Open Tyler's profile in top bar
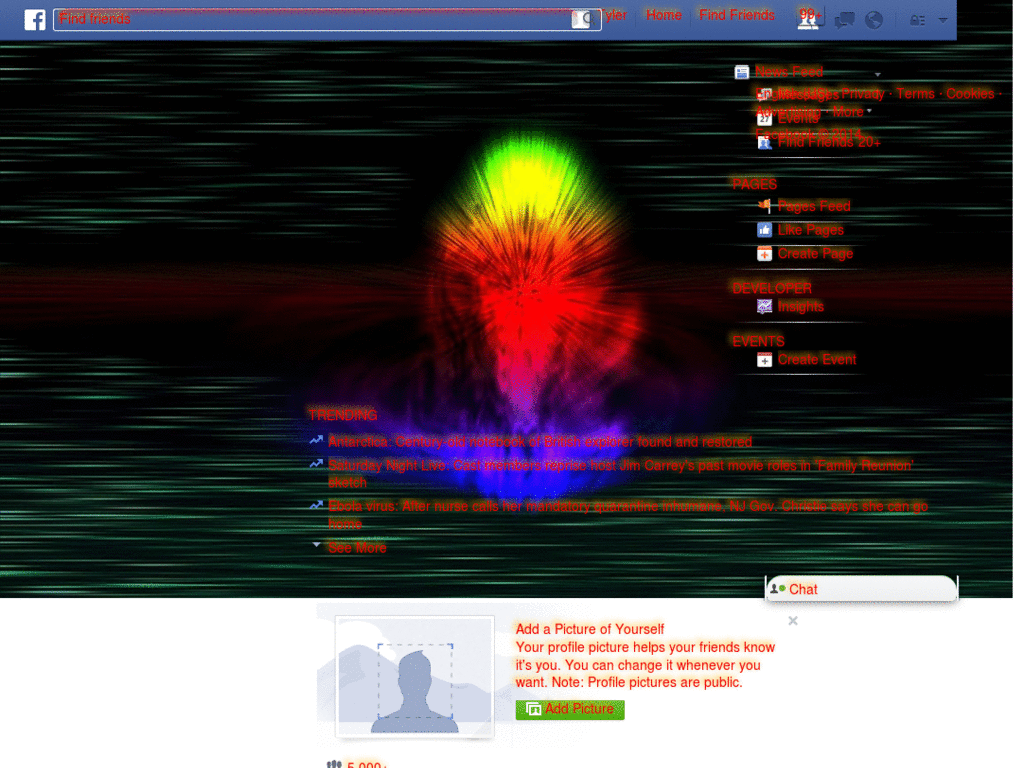1024x768 pixels. pyautogui.click(x=616, y=14)
